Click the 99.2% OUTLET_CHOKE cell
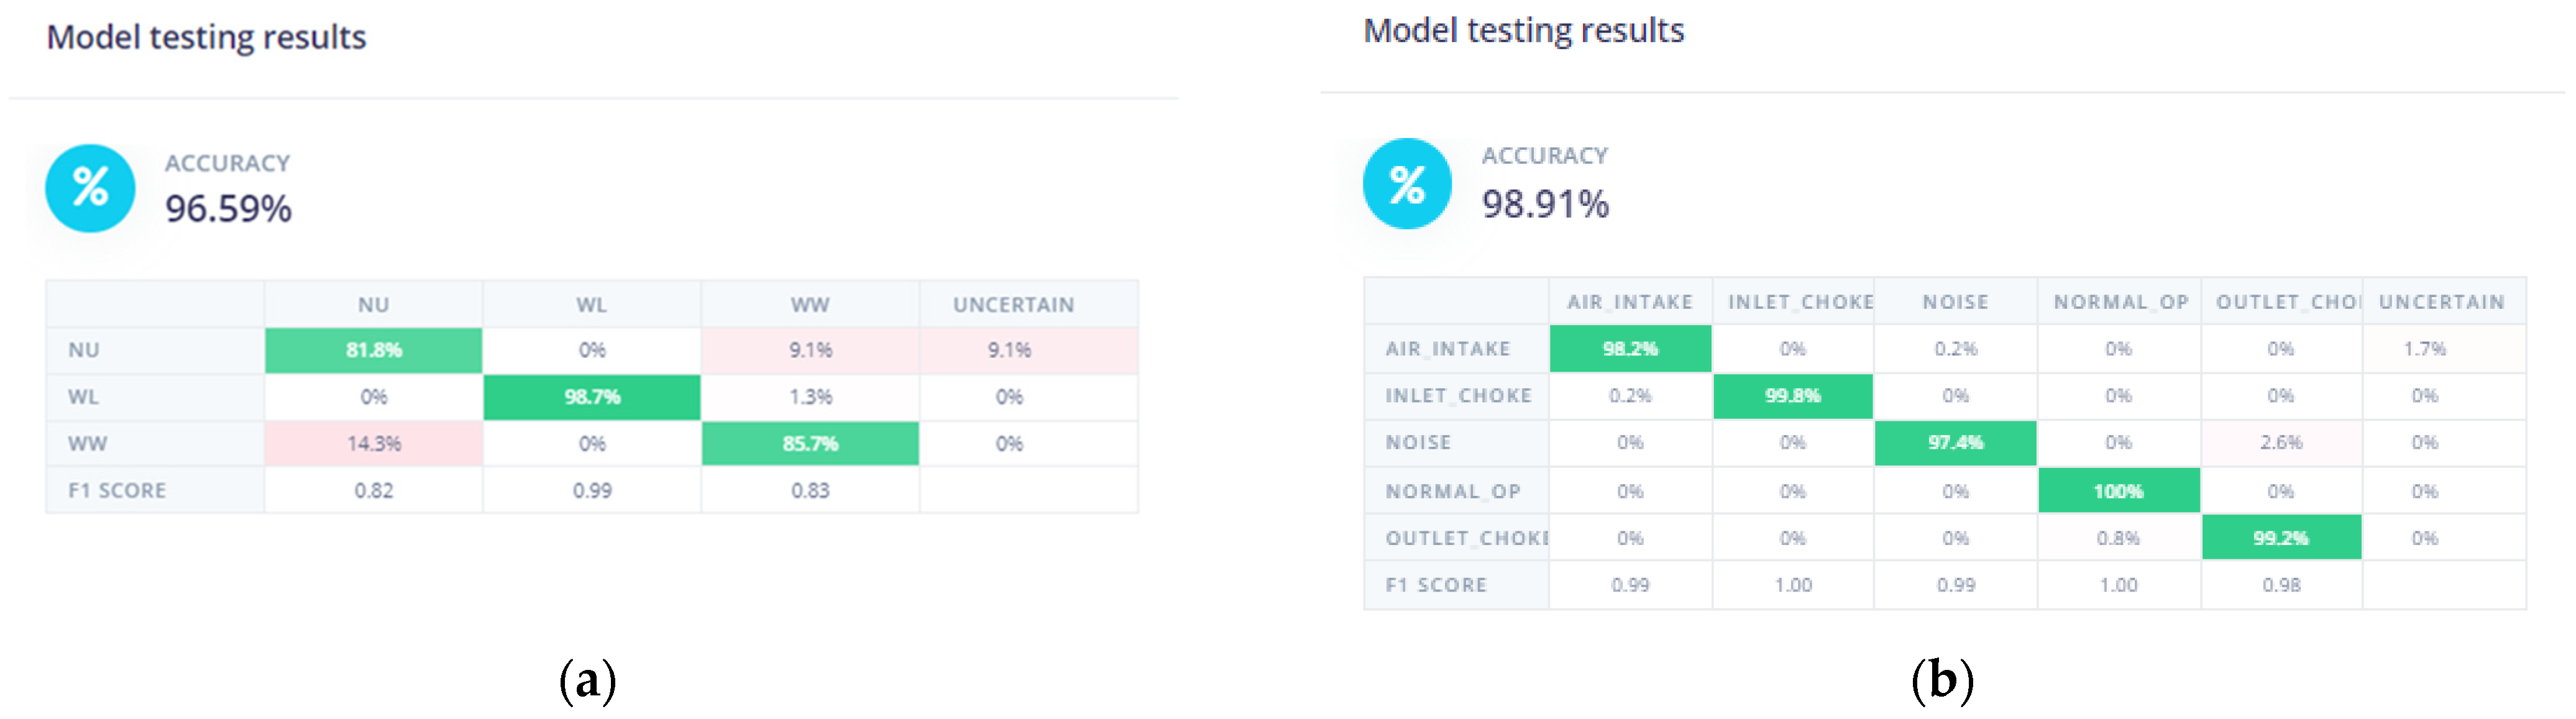The image size is (2576, 719). pyautogui.click(x=2281, y=538)
